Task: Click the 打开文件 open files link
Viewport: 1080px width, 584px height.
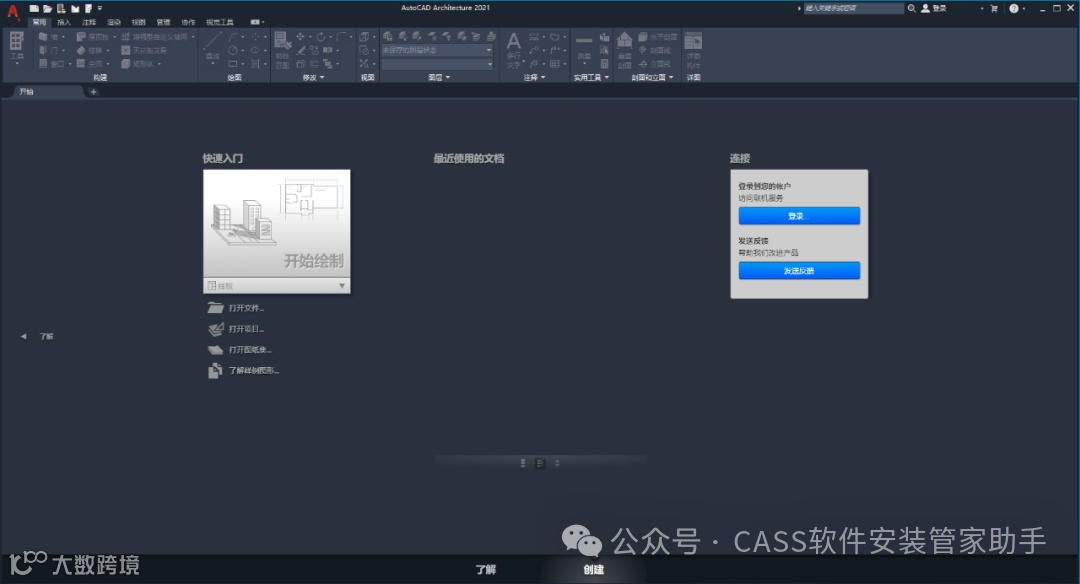Action: tap(236, 308)
